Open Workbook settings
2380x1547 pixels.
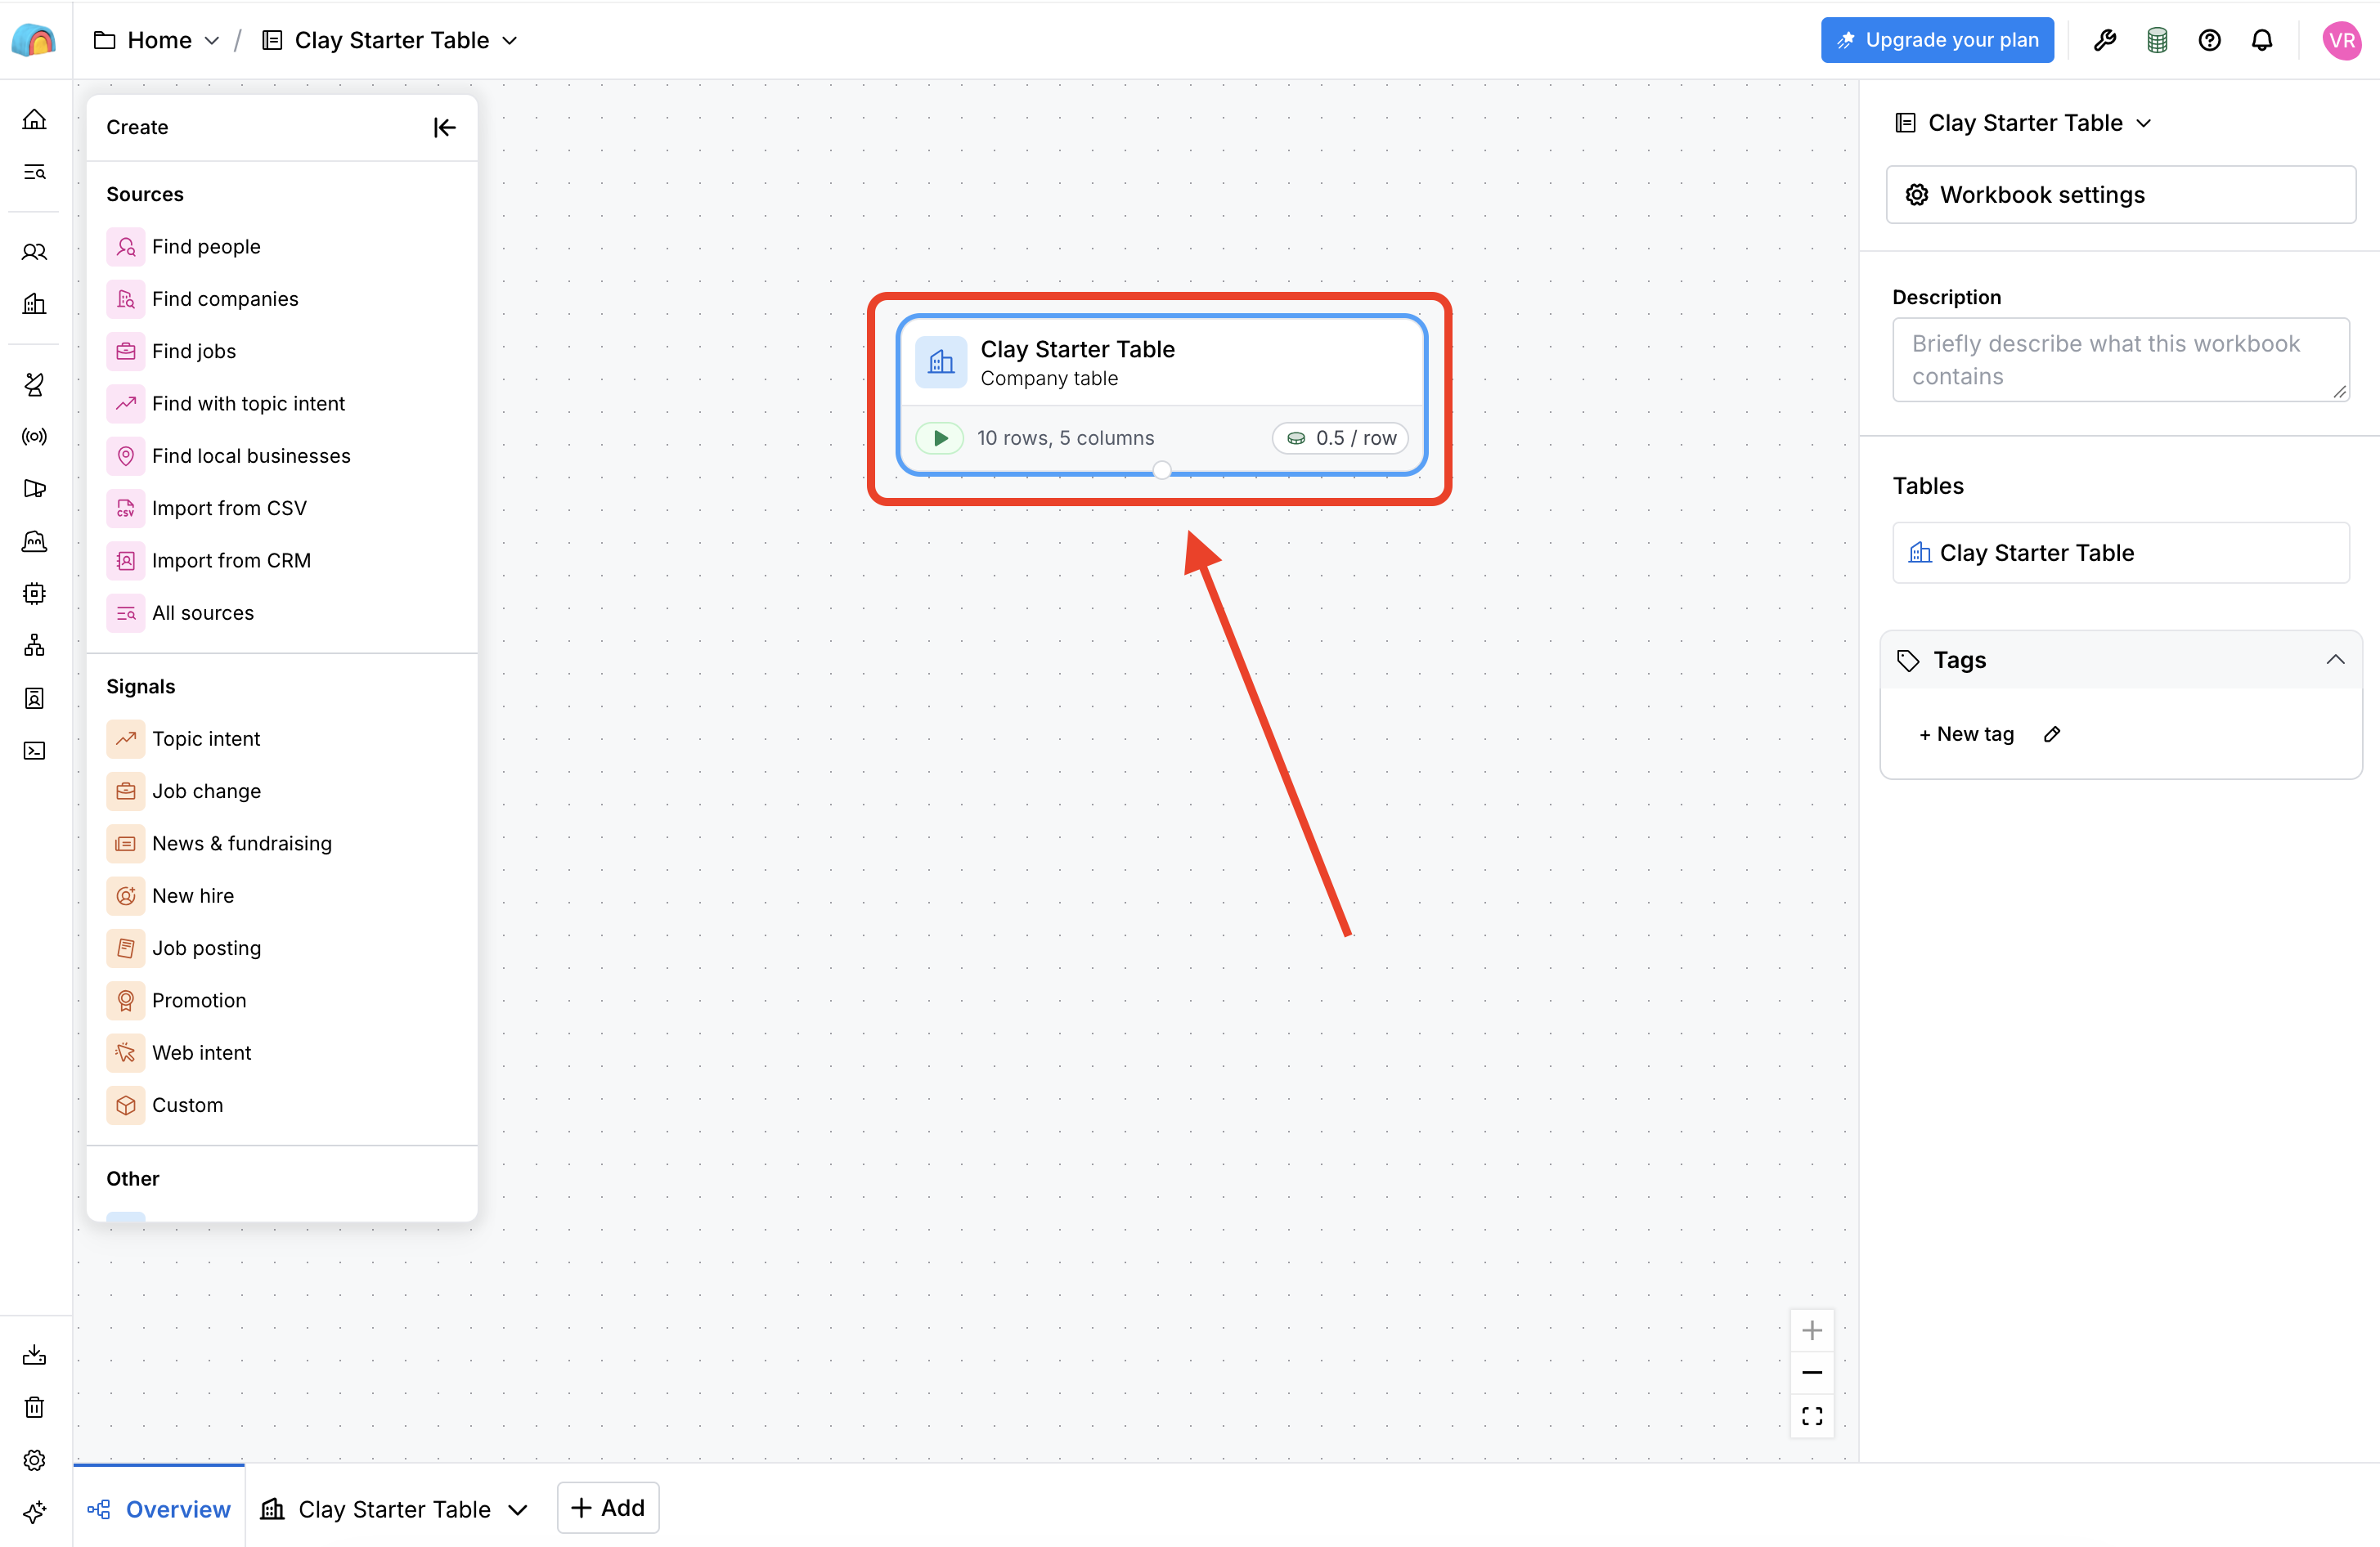tap(2120, 195)
